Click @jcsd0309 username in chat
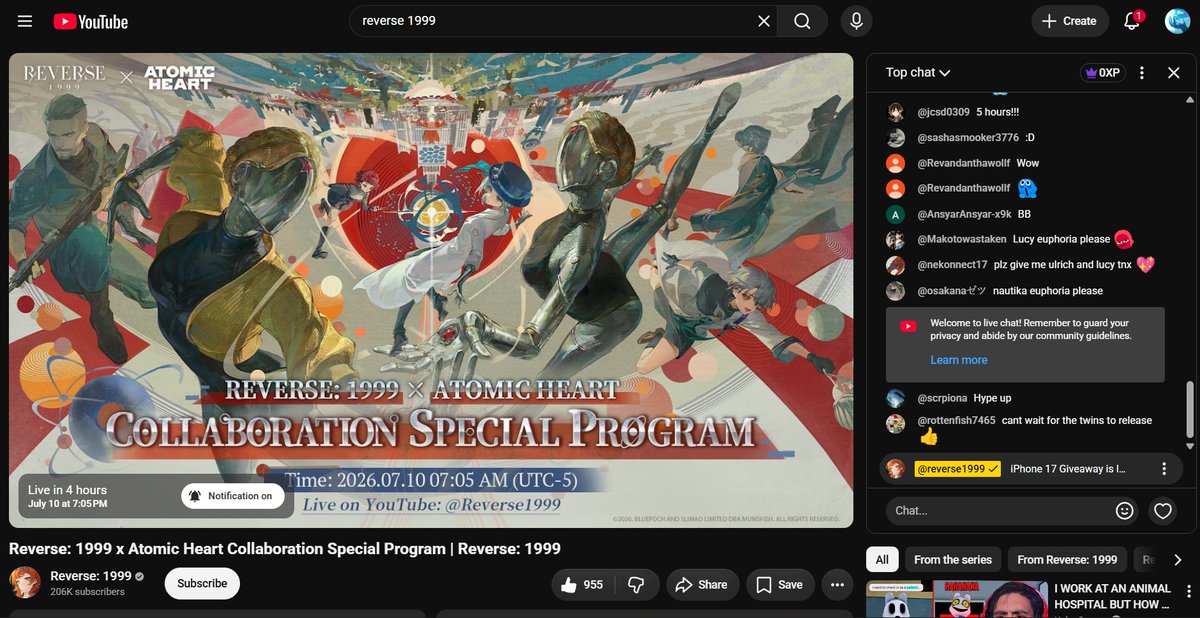 [943, 112]
